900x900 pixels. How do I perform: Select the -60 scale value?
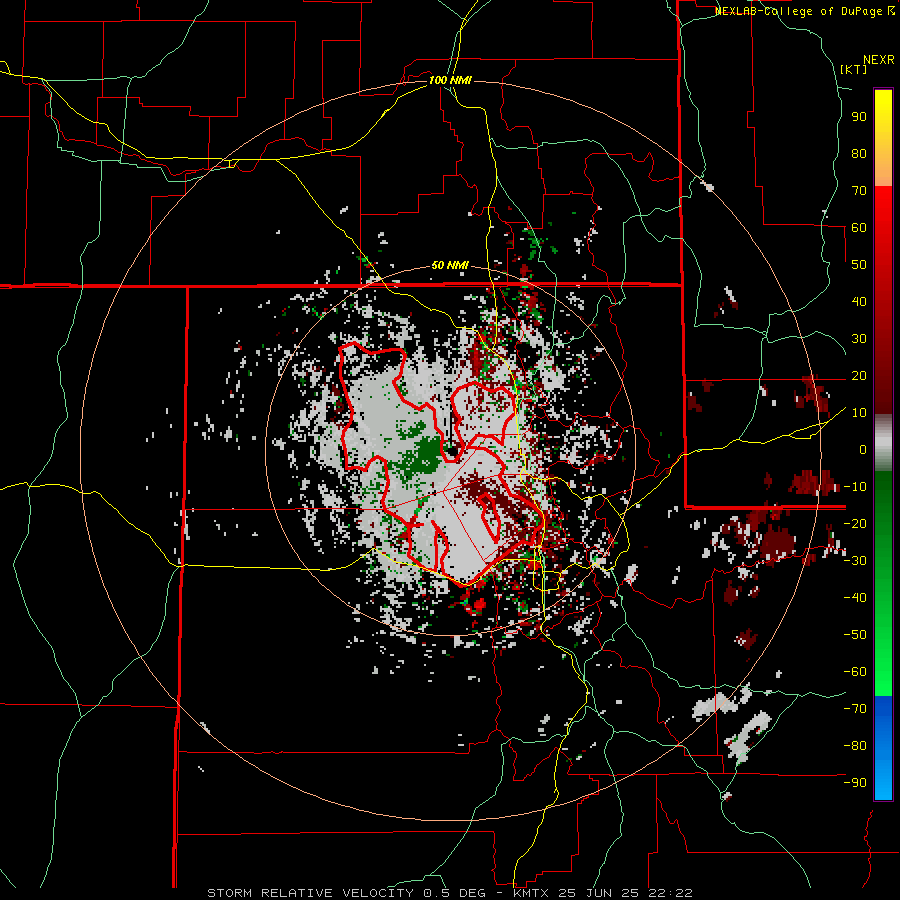[x=855, y=672]
